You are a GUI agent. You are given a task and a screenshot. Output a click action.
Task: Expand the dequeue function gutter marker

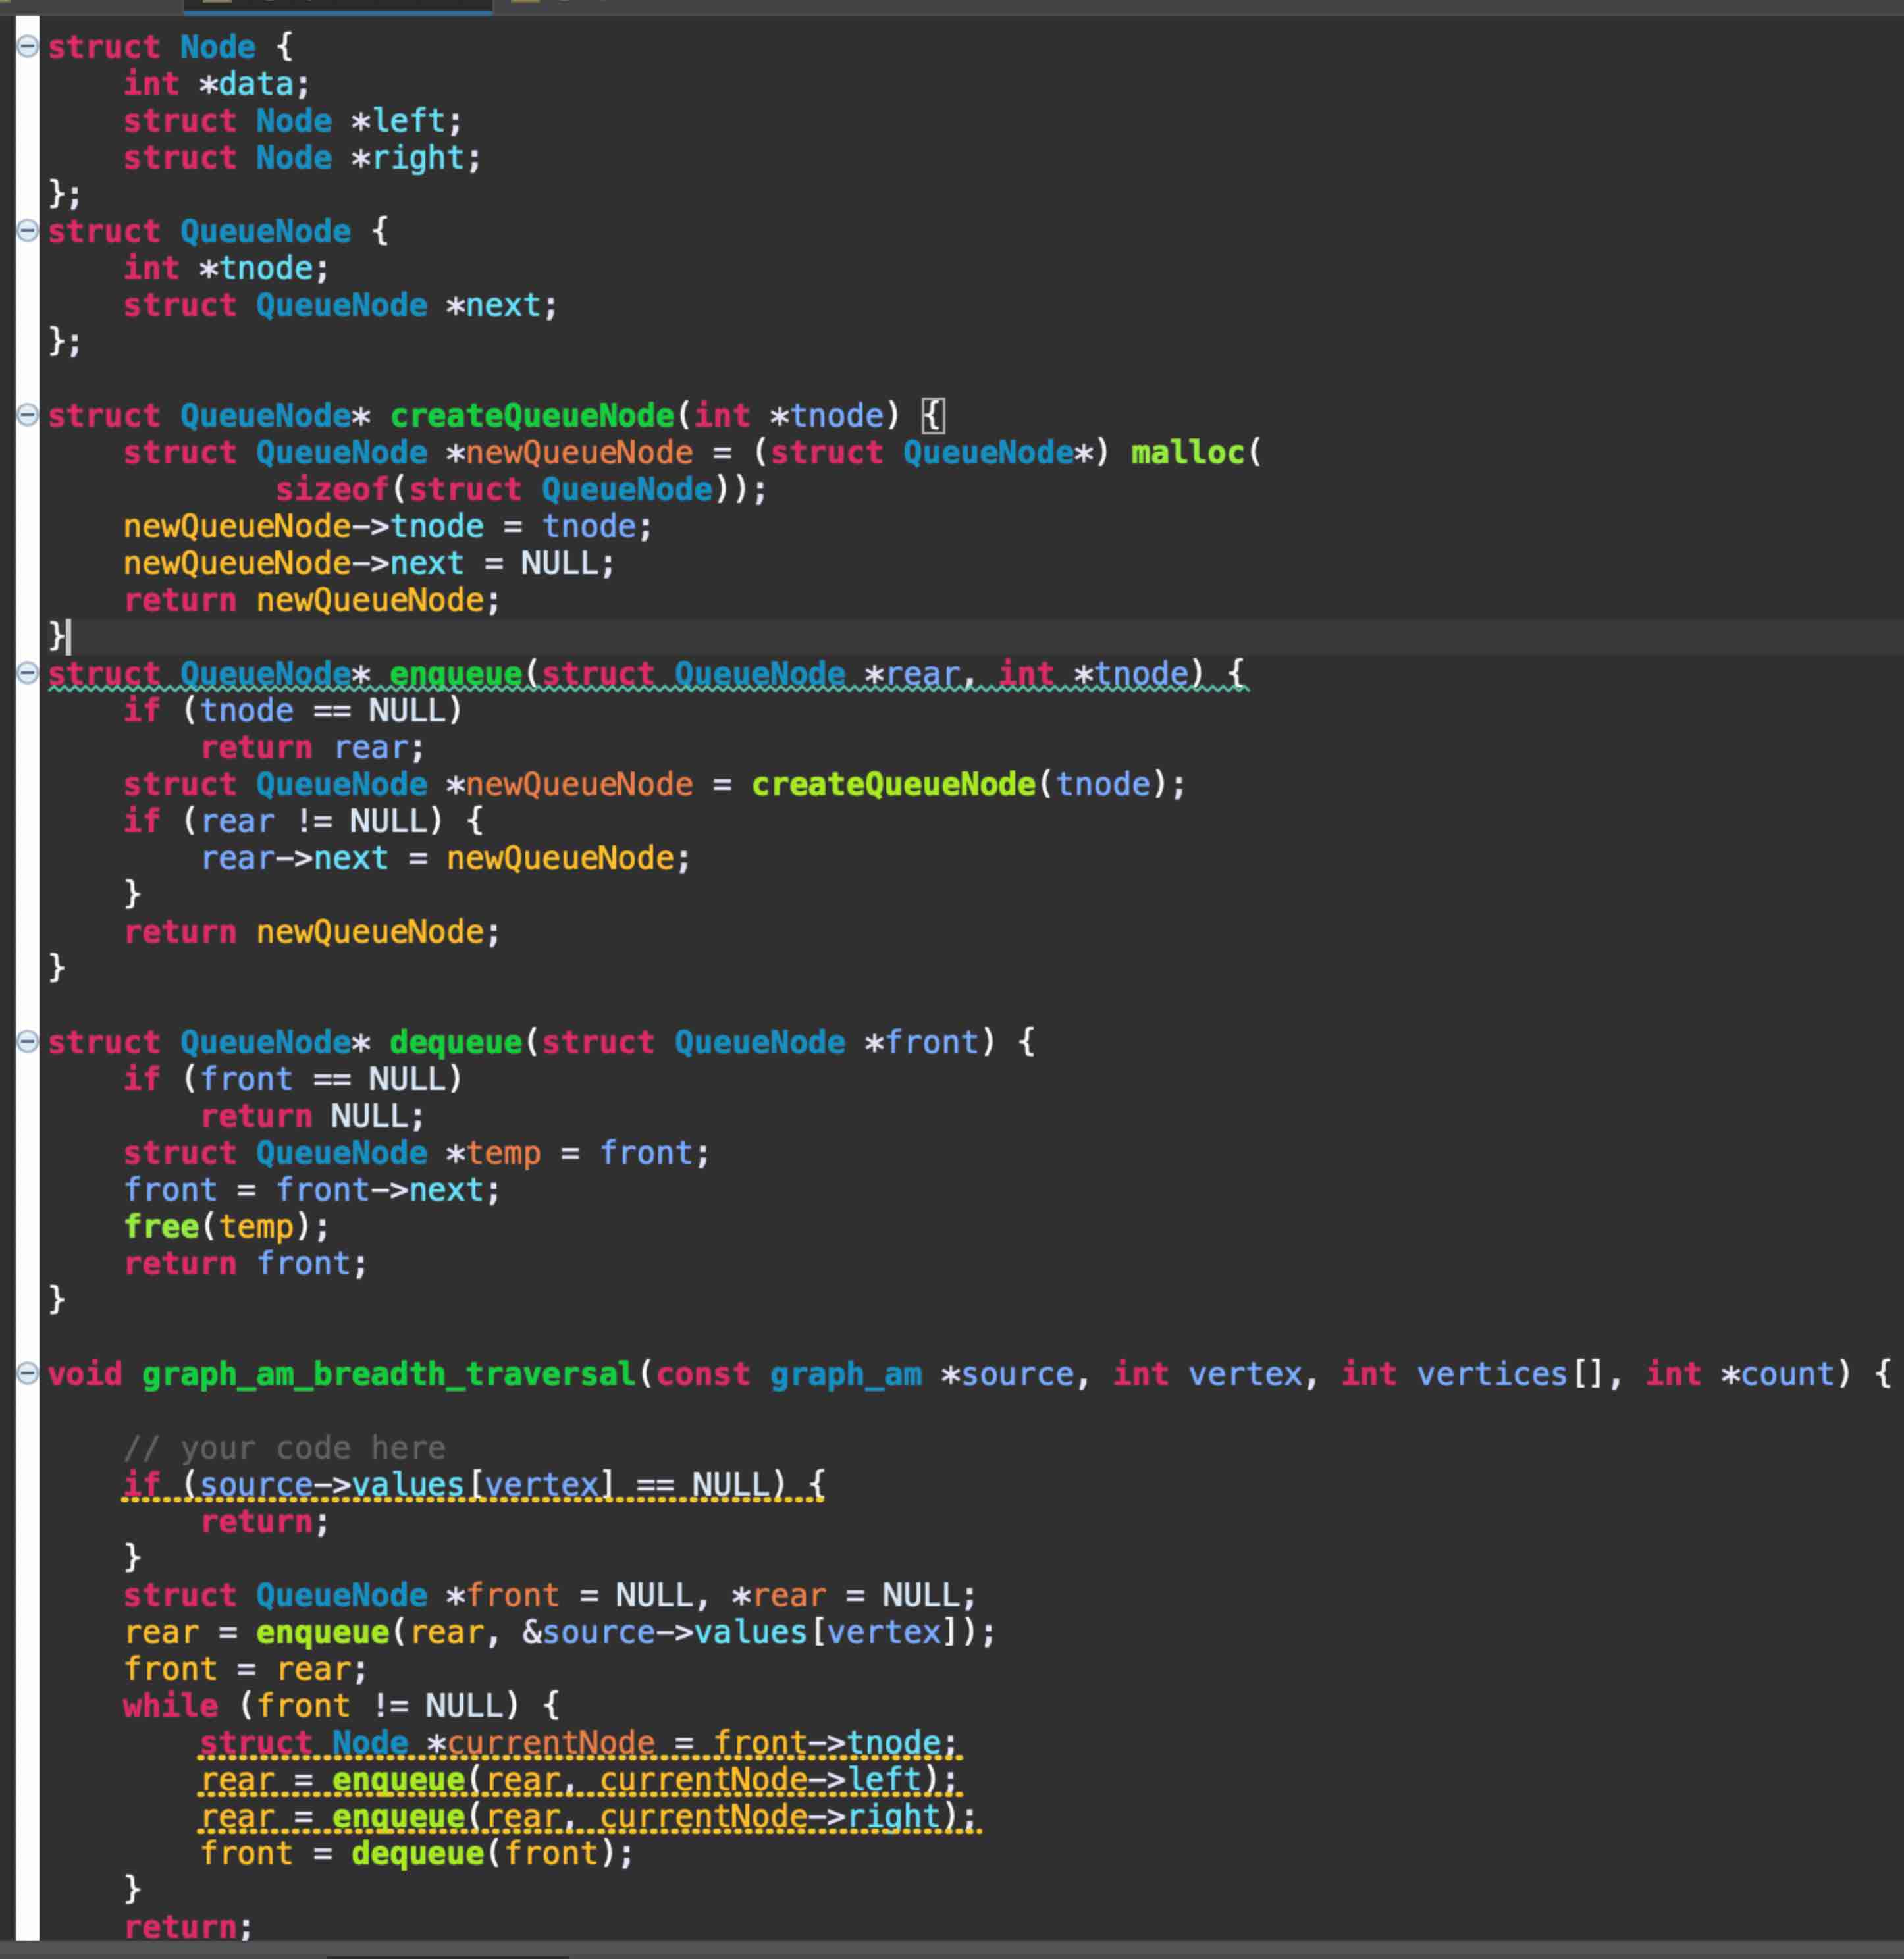pyautogui.click(x=28, y=1041)
